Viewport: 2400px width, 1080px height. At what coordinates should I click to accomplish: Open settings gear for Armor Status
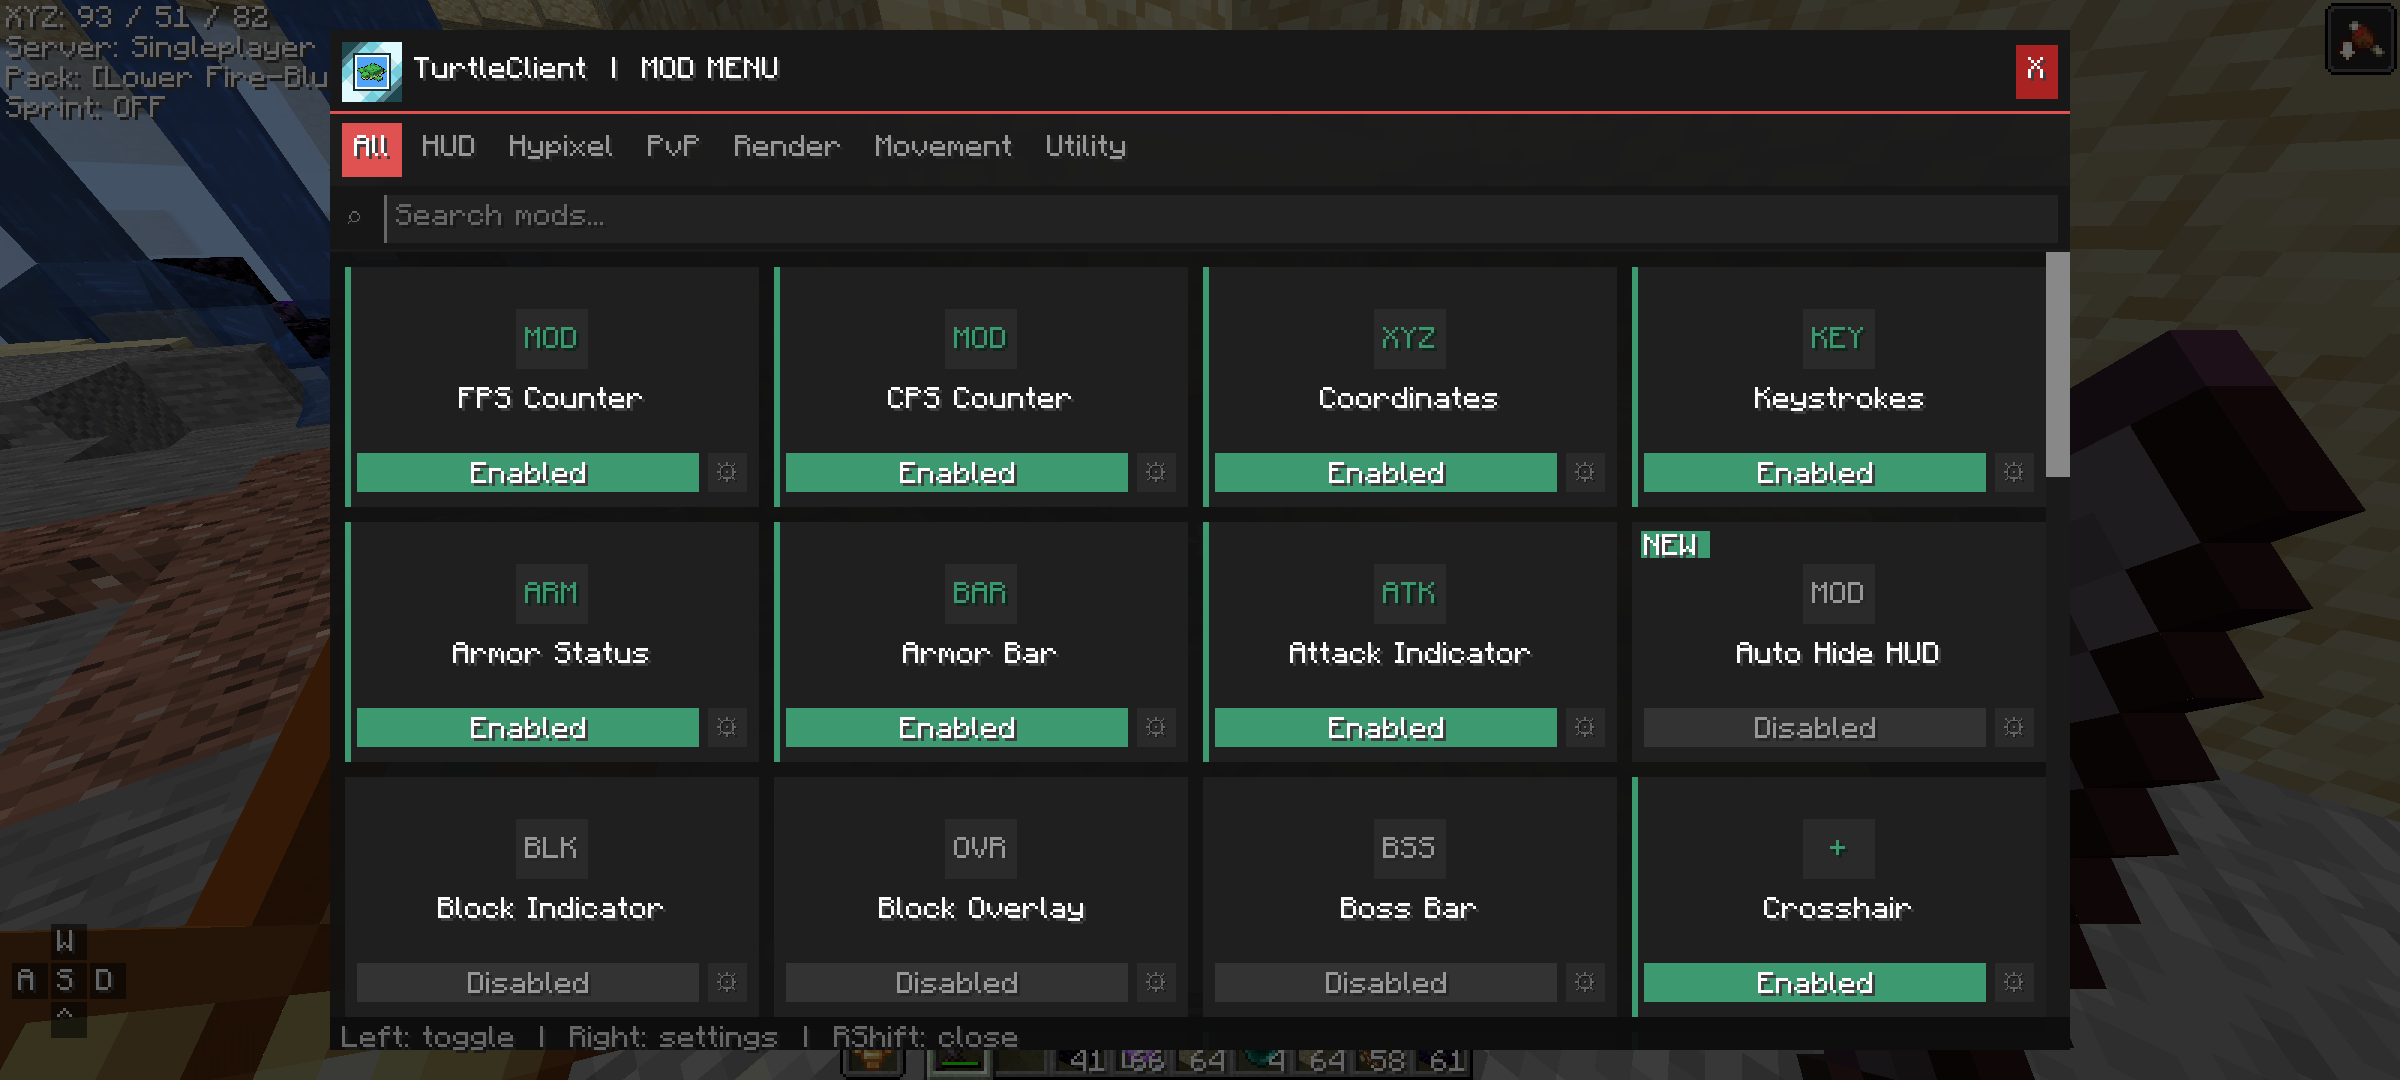click(727, 727)
